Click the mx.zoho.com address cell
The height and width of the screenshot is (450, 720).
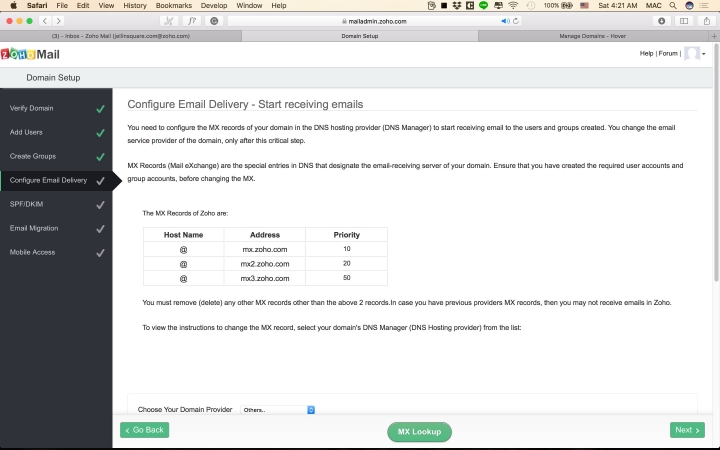(264, 249)
